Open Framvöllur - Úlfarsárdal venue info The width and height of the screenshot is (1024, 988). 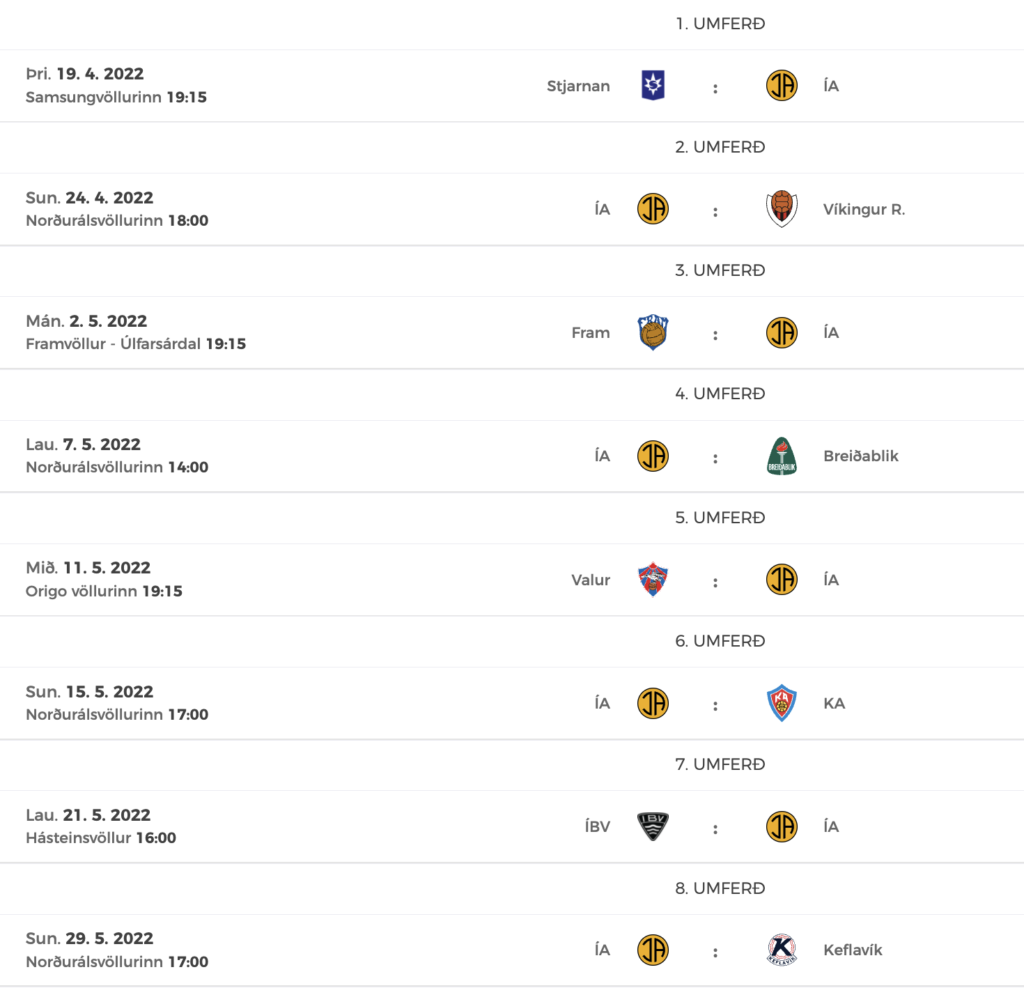coord(113,344)
